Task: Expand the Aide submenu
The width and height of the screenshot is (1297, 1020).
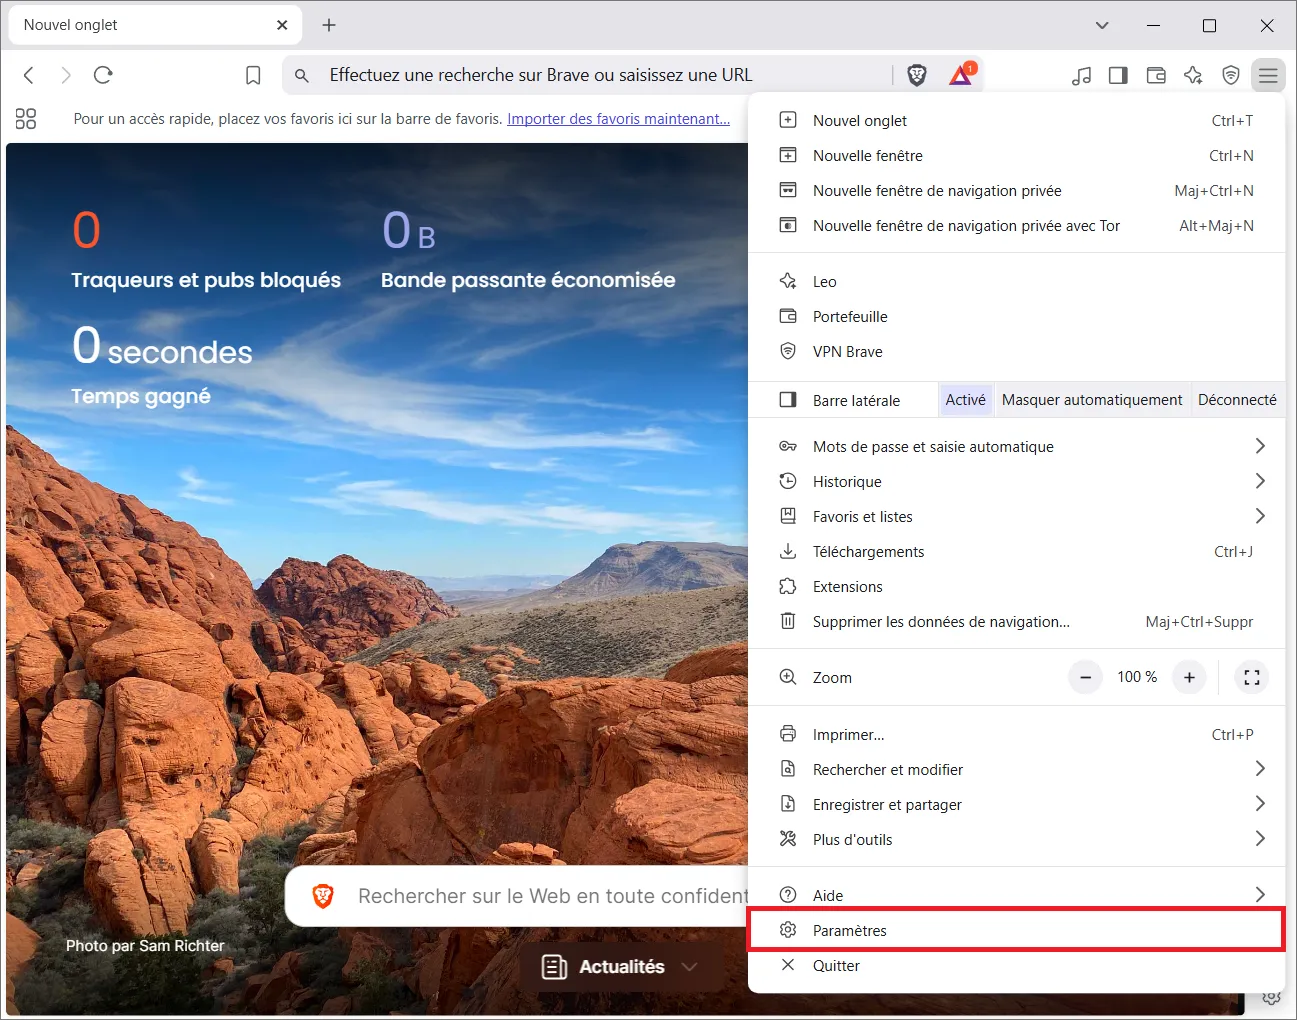Action: [1260, 895]
